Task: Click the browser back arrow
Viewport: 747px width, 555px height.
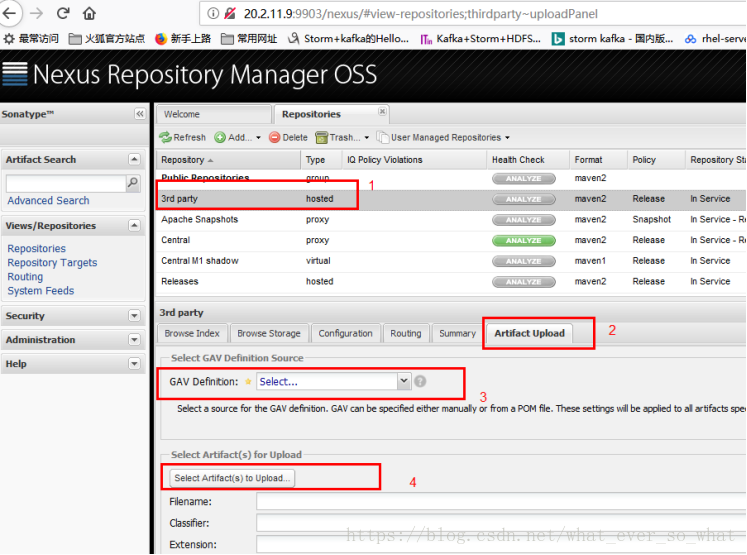Action: [9, 13]
